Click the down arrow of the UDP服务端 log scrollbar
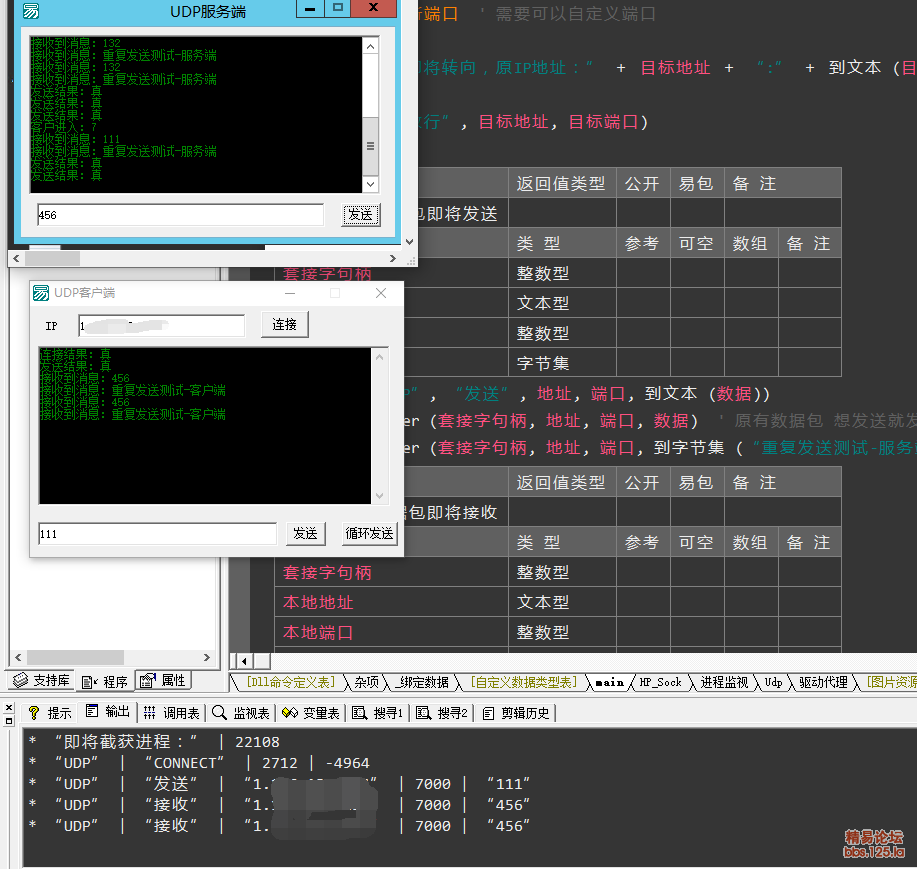Screen dimensions: 917x869 click(371, 184)
